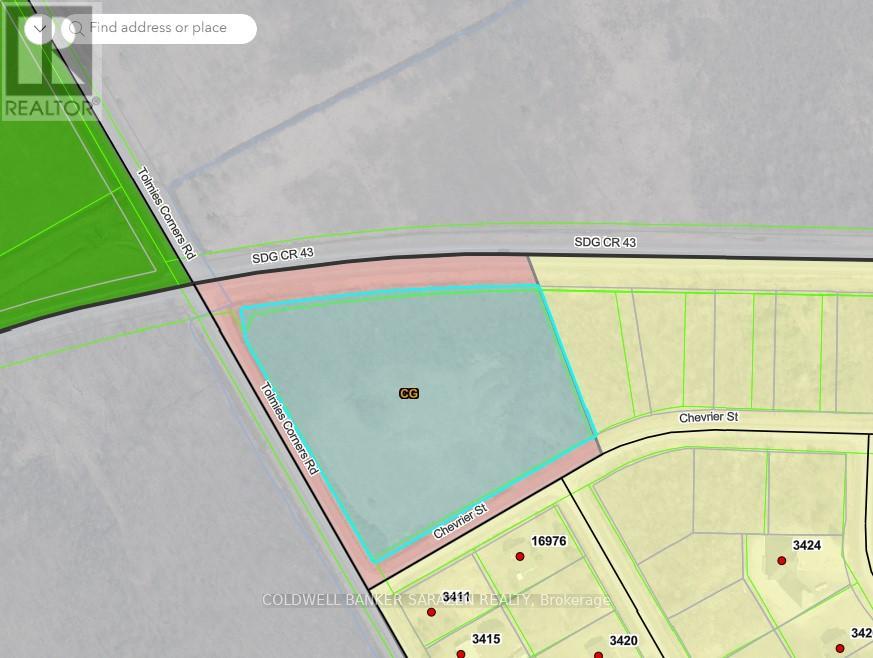Click the 3424 address label
873x658 pixels.
pyautogui.click(x=806, y=545)
